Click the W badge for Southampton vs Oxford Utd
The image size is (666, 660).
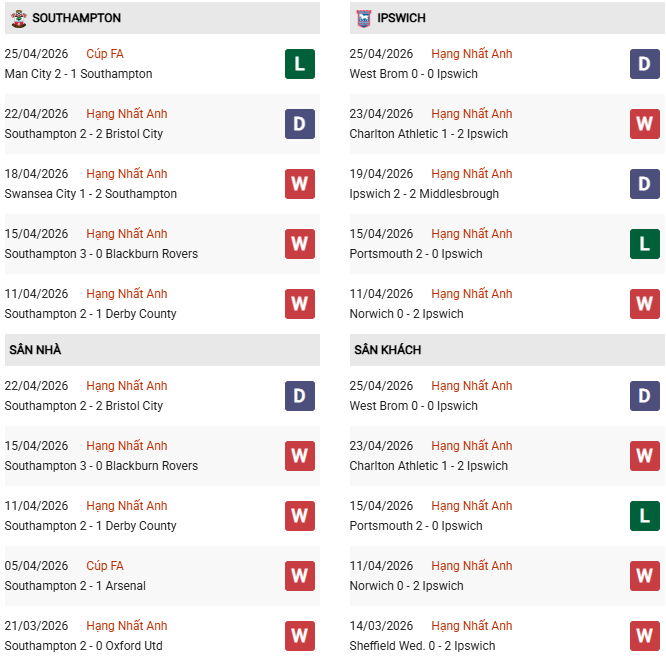[300, 636]
